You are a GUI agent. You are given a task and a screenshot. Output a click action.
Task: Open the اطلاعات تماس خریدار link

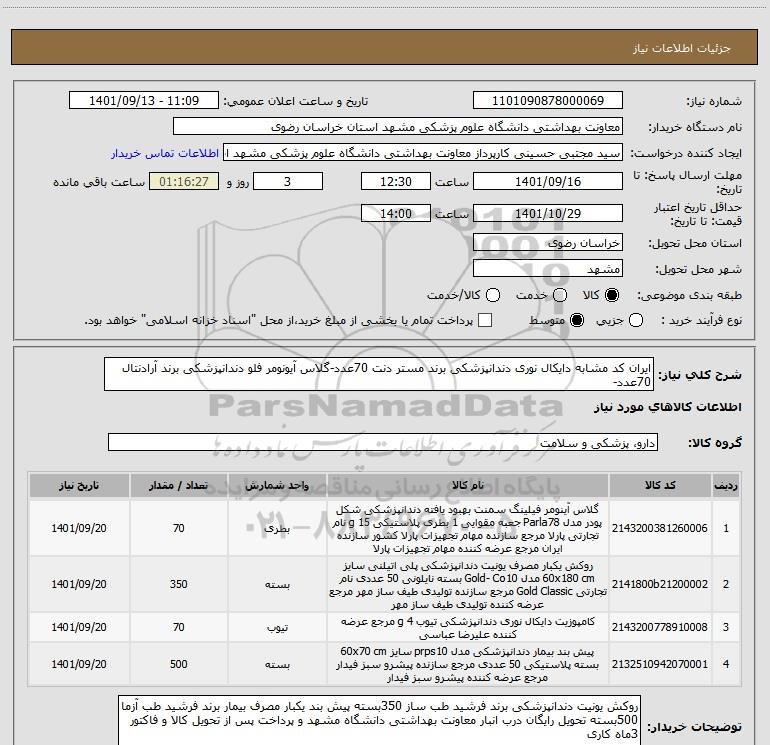pyautogui.click(x=165, y=153)
